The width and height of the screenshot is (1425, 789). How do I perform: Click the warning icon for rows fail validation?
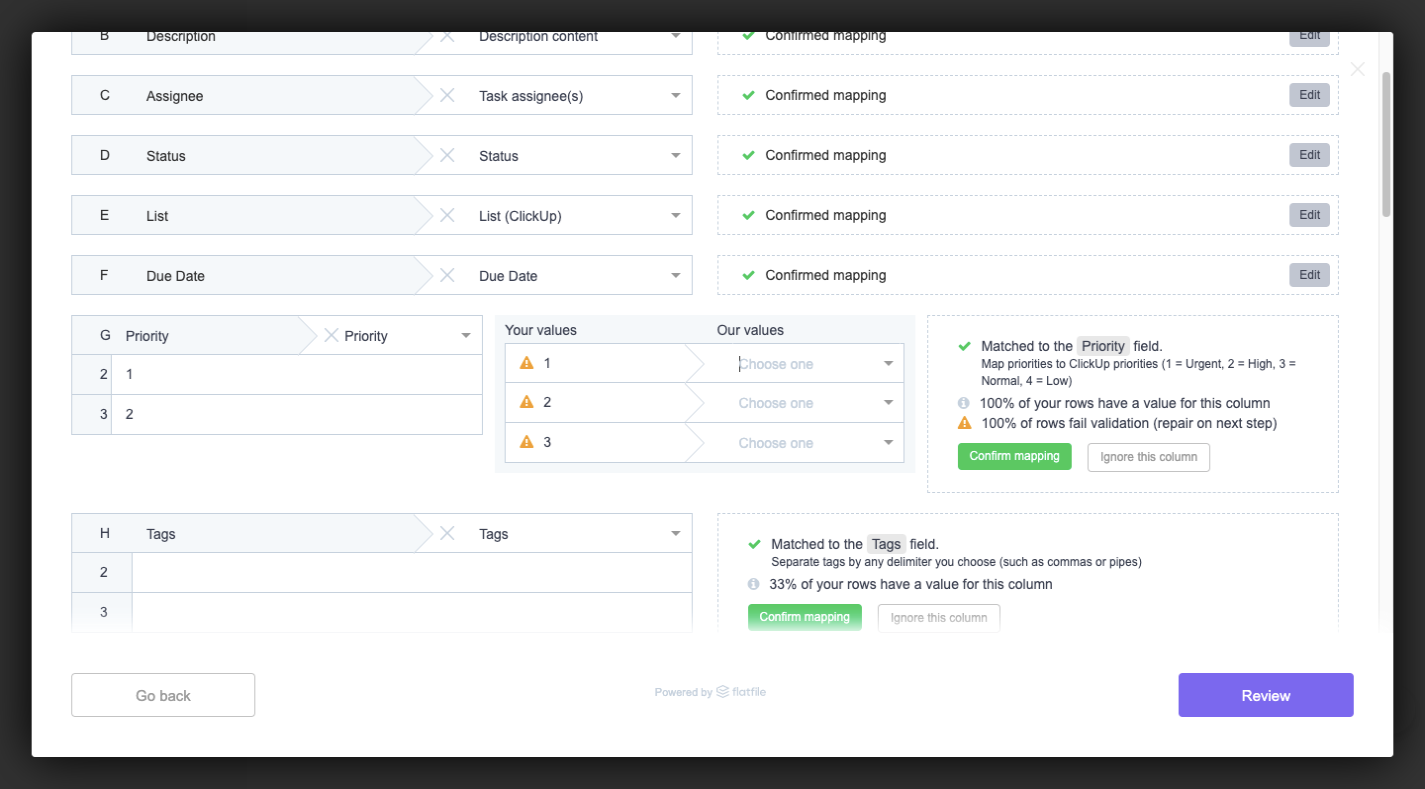click(964, 423)
